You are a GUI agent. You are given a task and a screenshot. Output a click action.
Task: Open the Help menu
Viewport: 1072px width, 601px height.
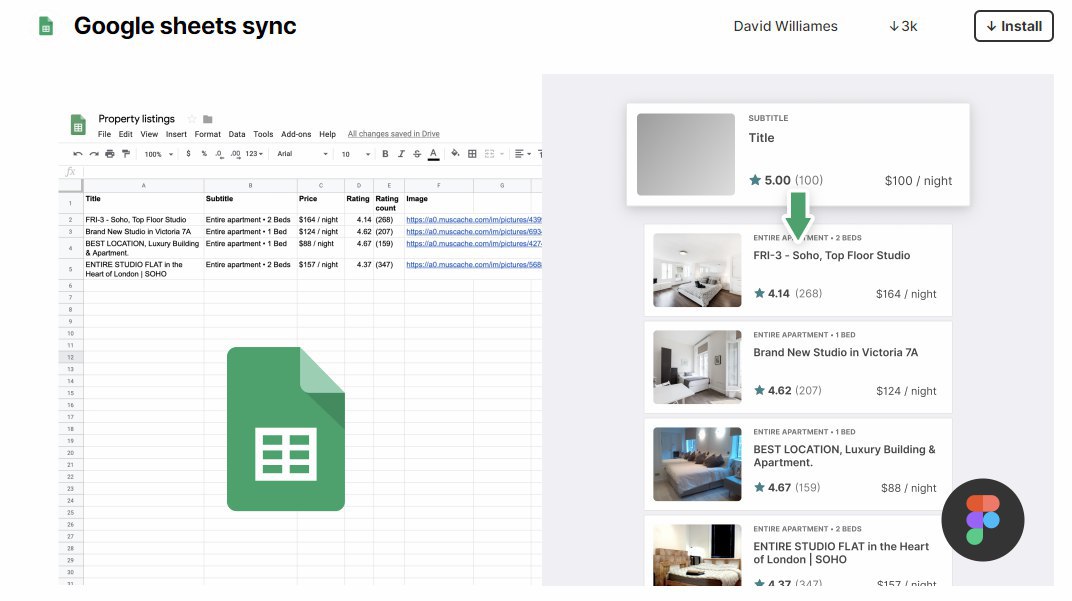(327, 134)
